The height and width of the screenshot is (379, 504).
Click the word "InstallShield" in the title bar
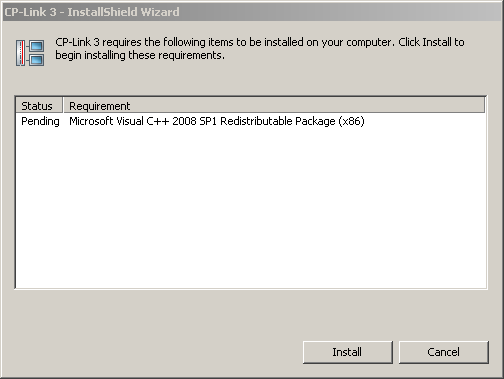pyautogui.click(x=102, y=12)
